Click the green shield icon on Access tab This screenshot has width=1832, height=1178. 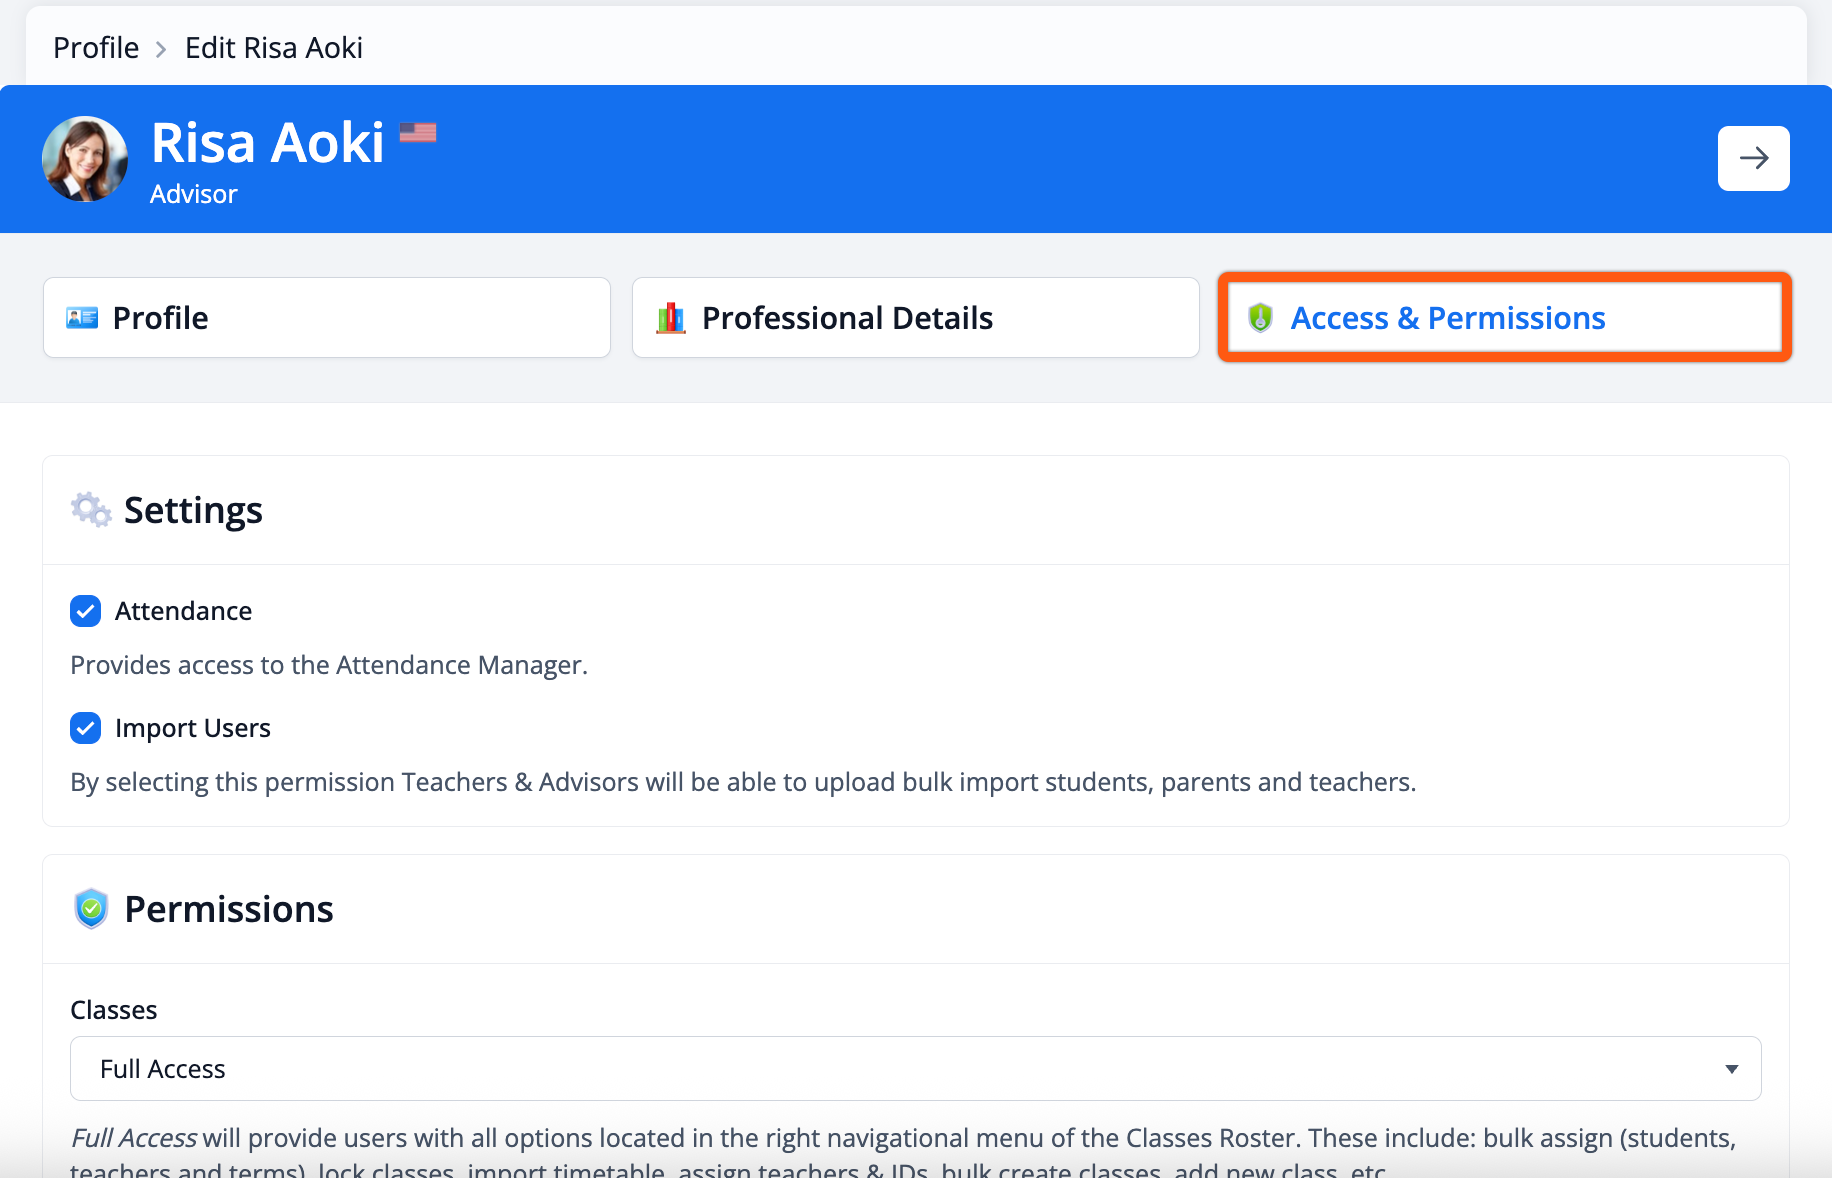[x=1260, y=318]
